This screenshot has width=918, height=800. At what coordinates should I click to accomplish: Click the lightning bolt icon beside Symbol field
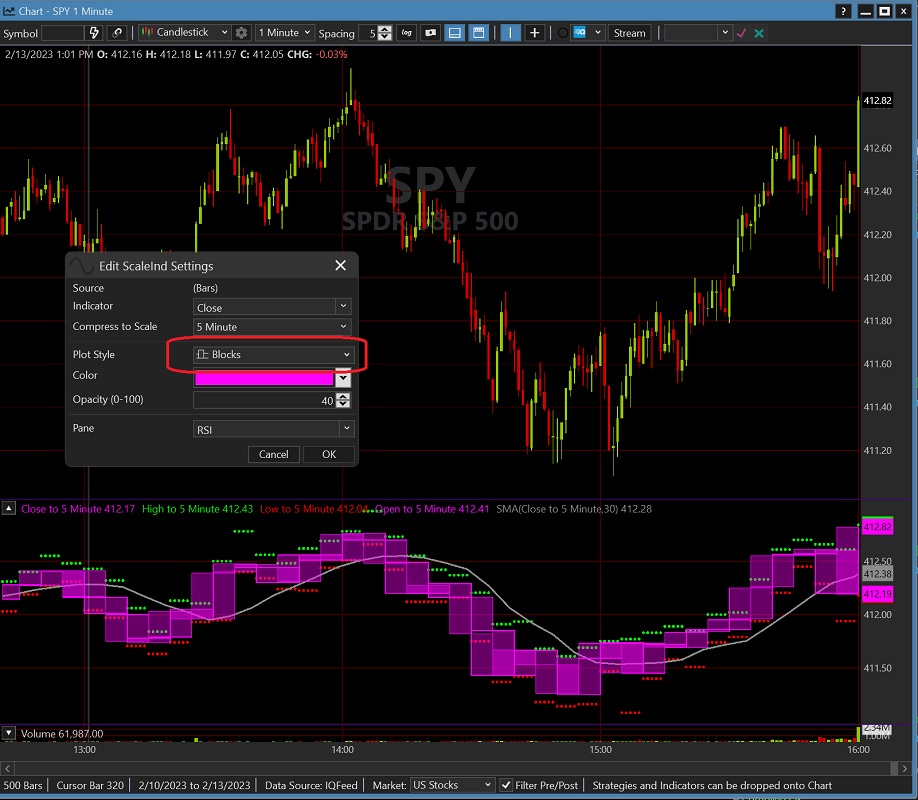pyautogui.click(x=96, y=33)
